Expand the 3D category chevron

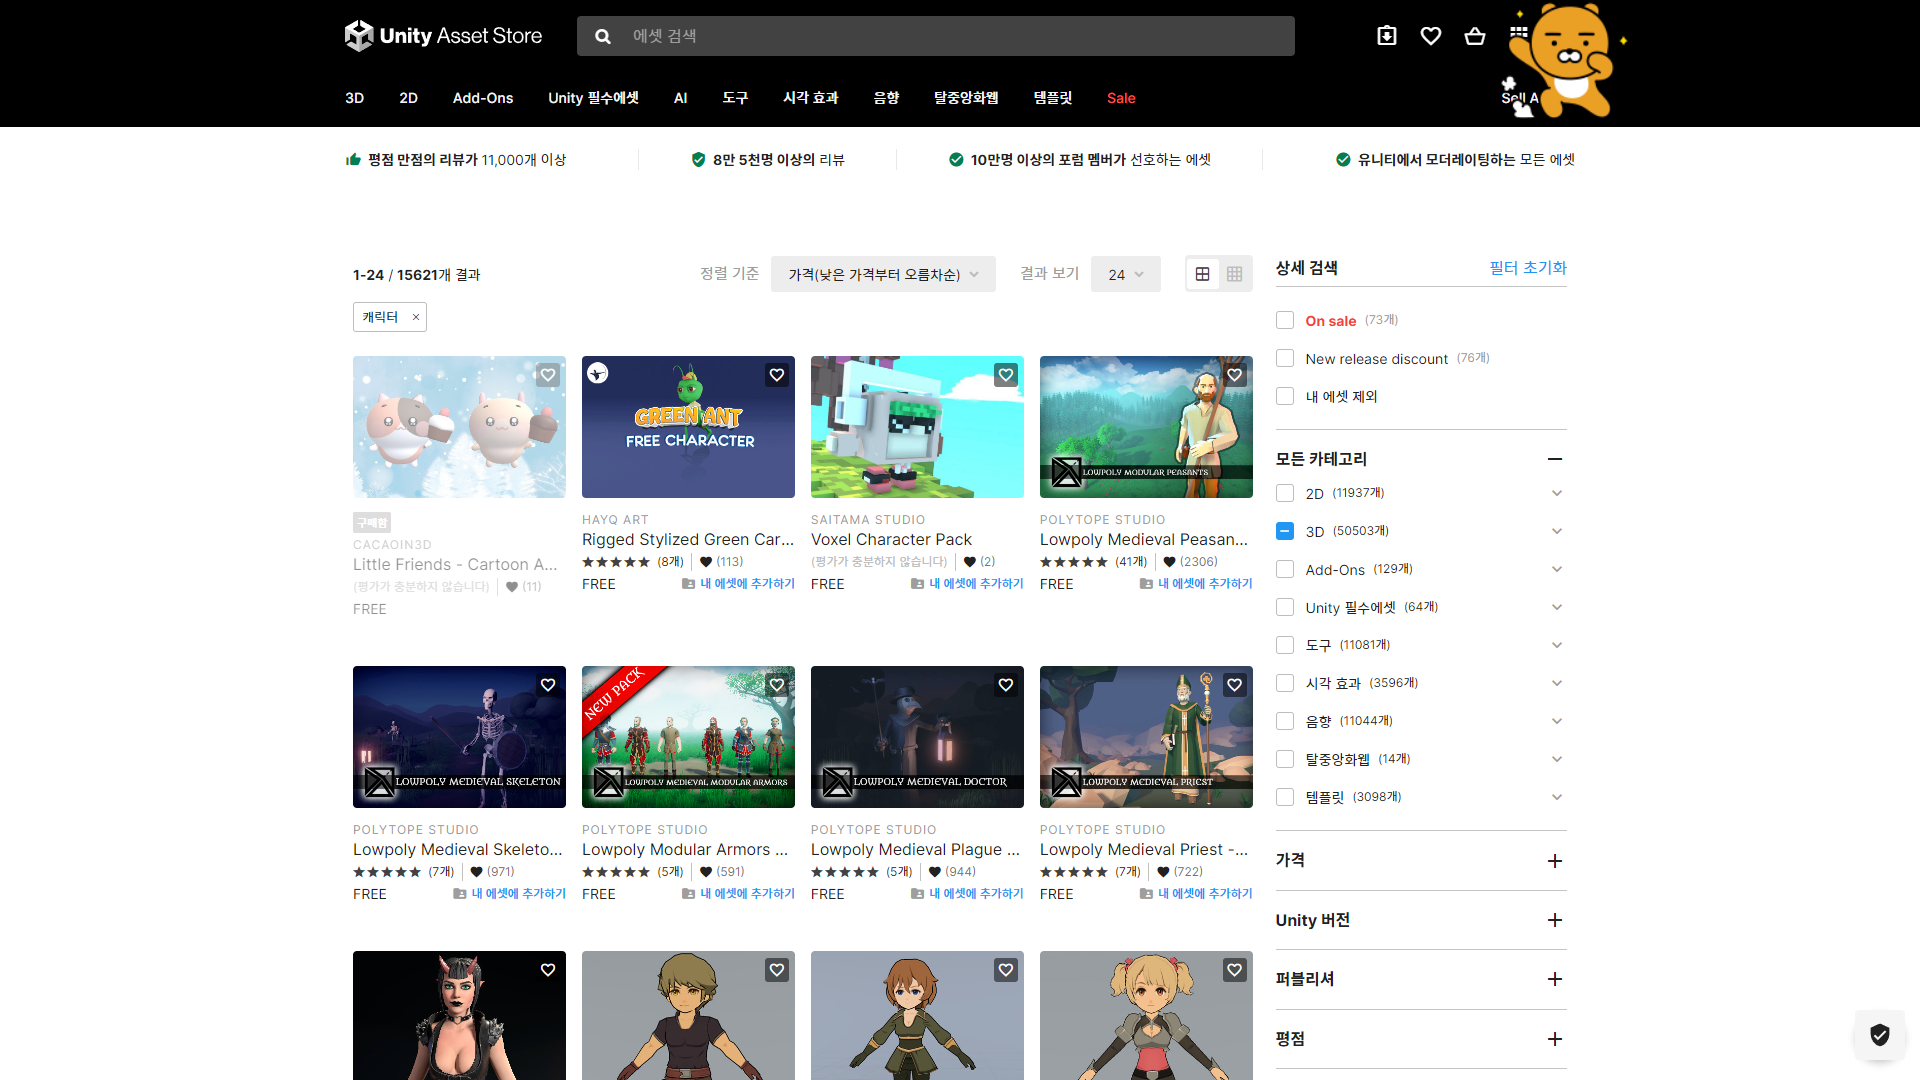coord(1556,531)
